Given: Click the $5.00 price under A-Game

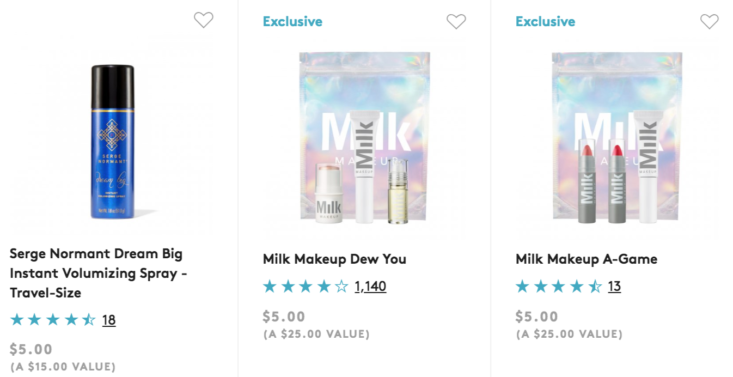Looking at the screenshot, I should click(x=537, y=317).
